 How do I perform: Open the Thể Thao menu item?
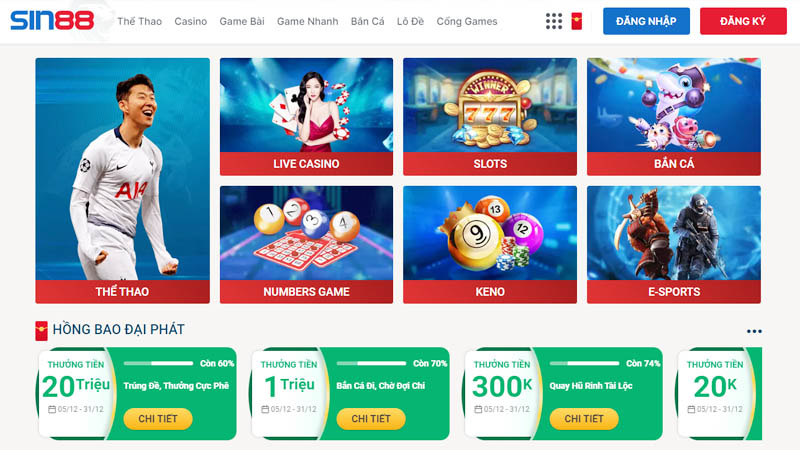click(x=139, y=21)
